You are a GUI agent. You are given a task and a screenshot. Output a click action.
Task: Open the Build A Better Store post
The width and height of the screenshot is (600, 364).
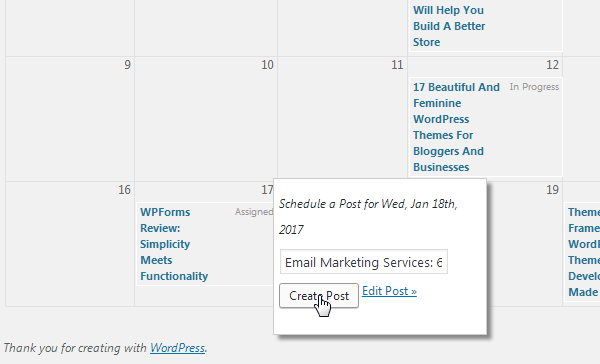[x=449, y=26]
